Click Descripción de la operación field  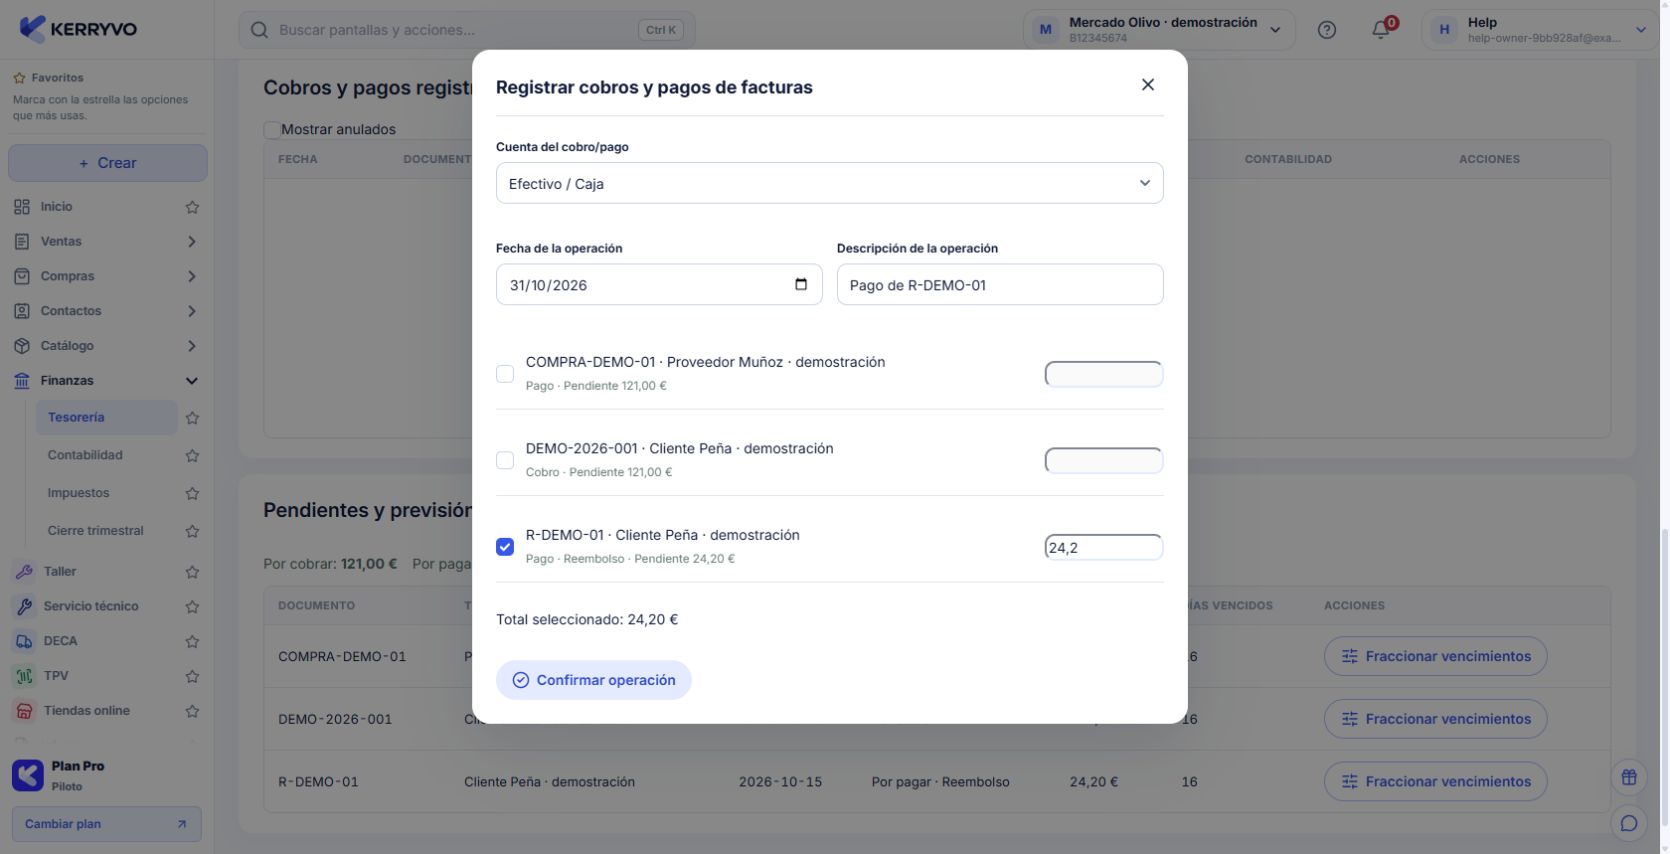[1000, 285]
